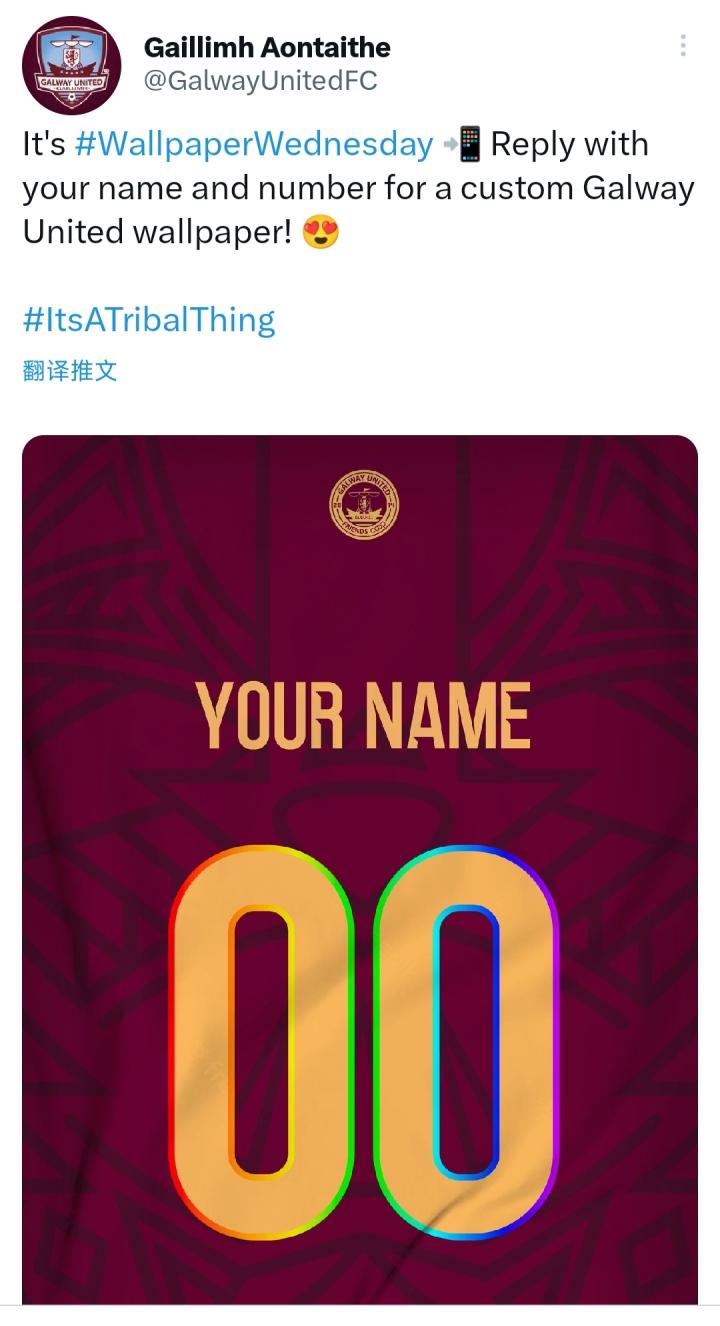Tap the Gaillimh Aontaithe display name
720x1326 pixels.
coord(267,47)
